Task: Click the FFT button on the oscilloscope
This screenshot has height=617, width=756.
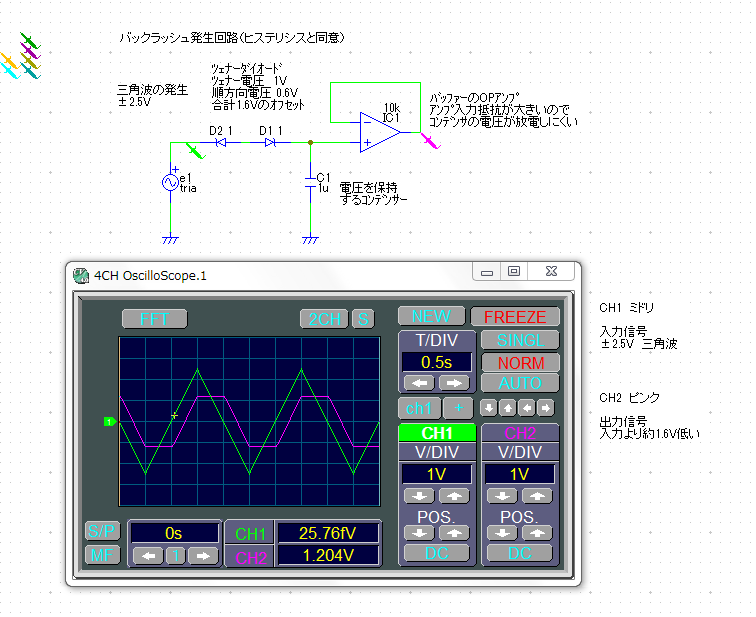Action: pos(154,319)
